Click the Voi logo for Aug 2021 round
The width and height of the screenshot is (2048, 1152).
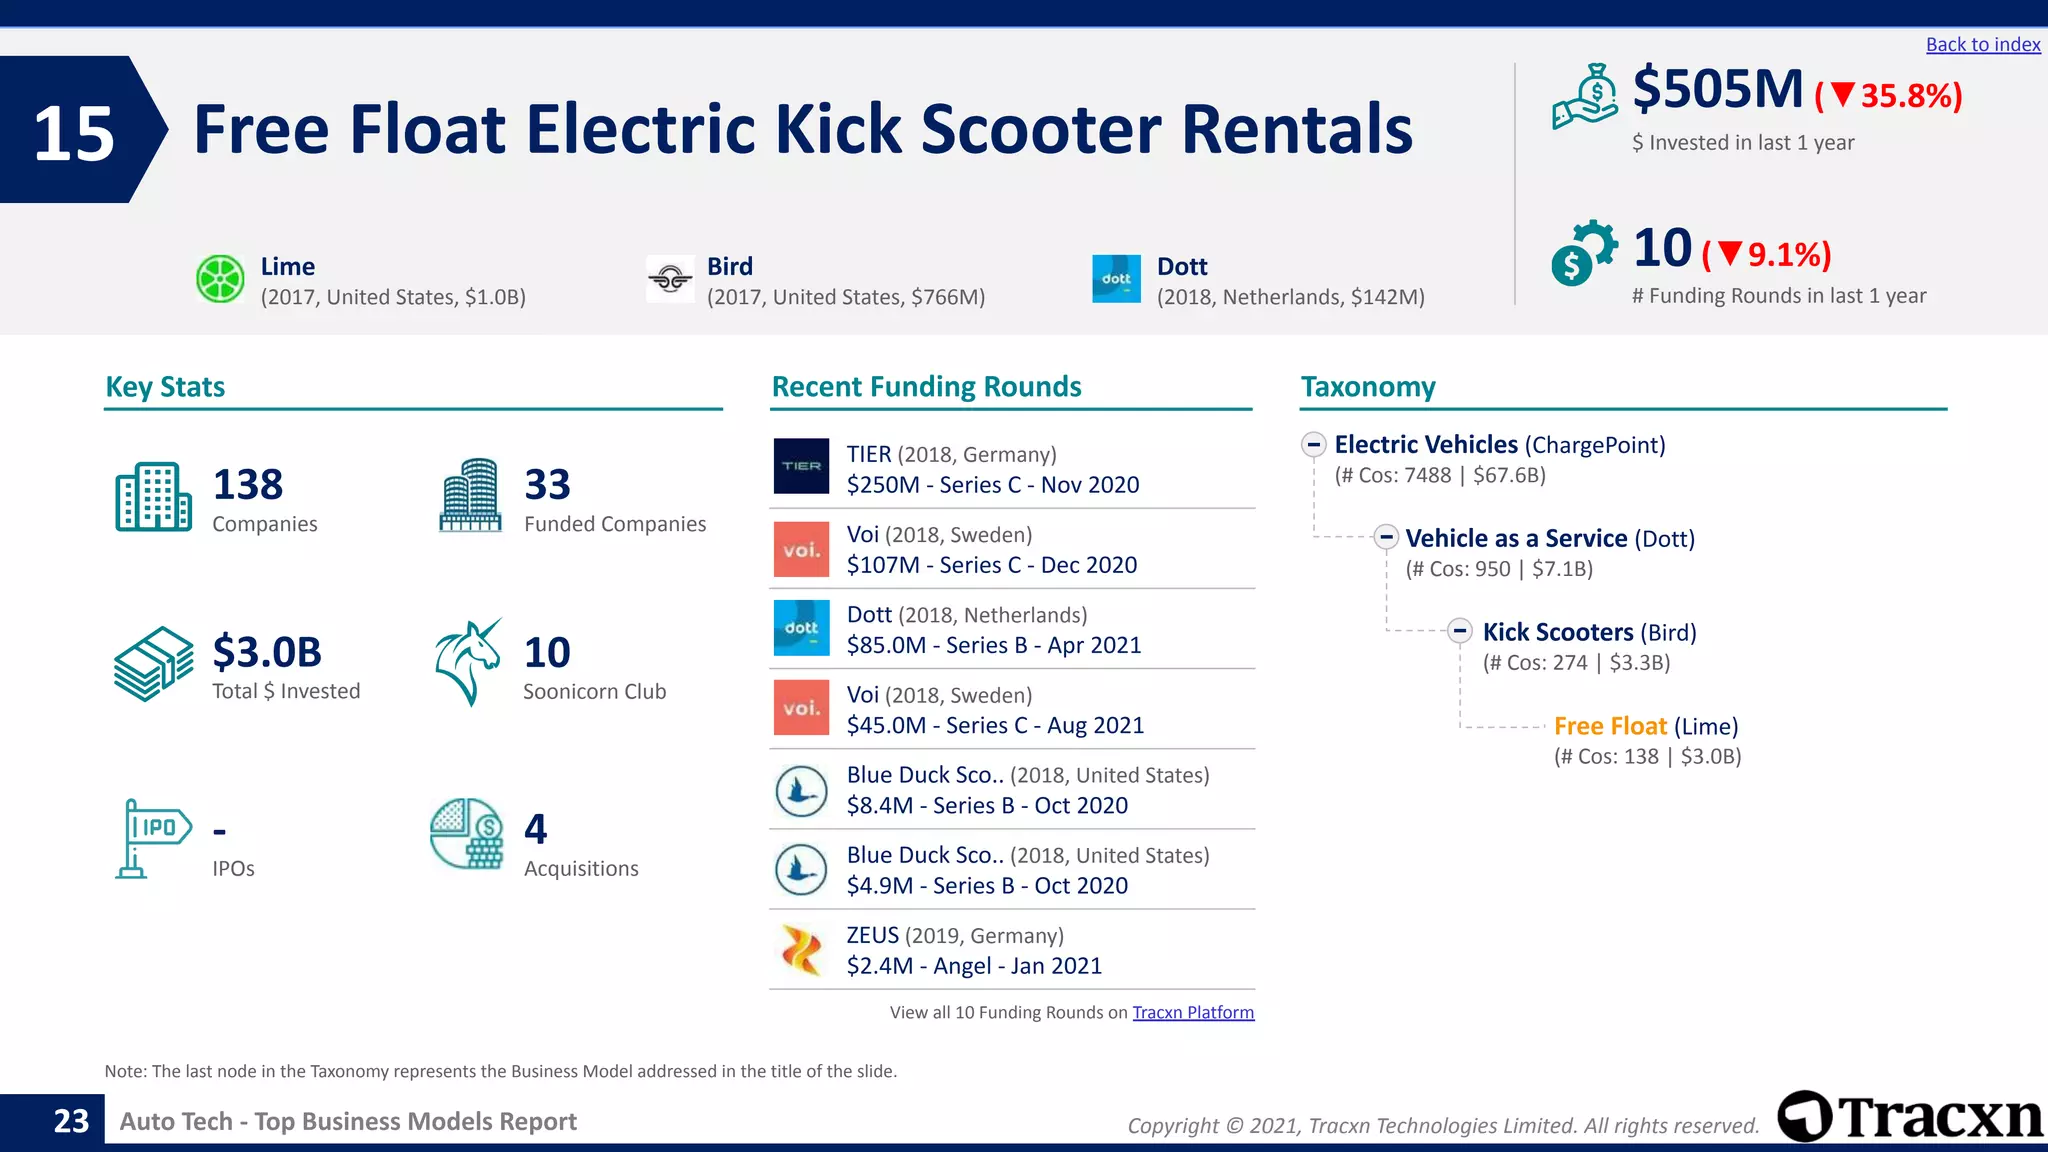[801, 708]
